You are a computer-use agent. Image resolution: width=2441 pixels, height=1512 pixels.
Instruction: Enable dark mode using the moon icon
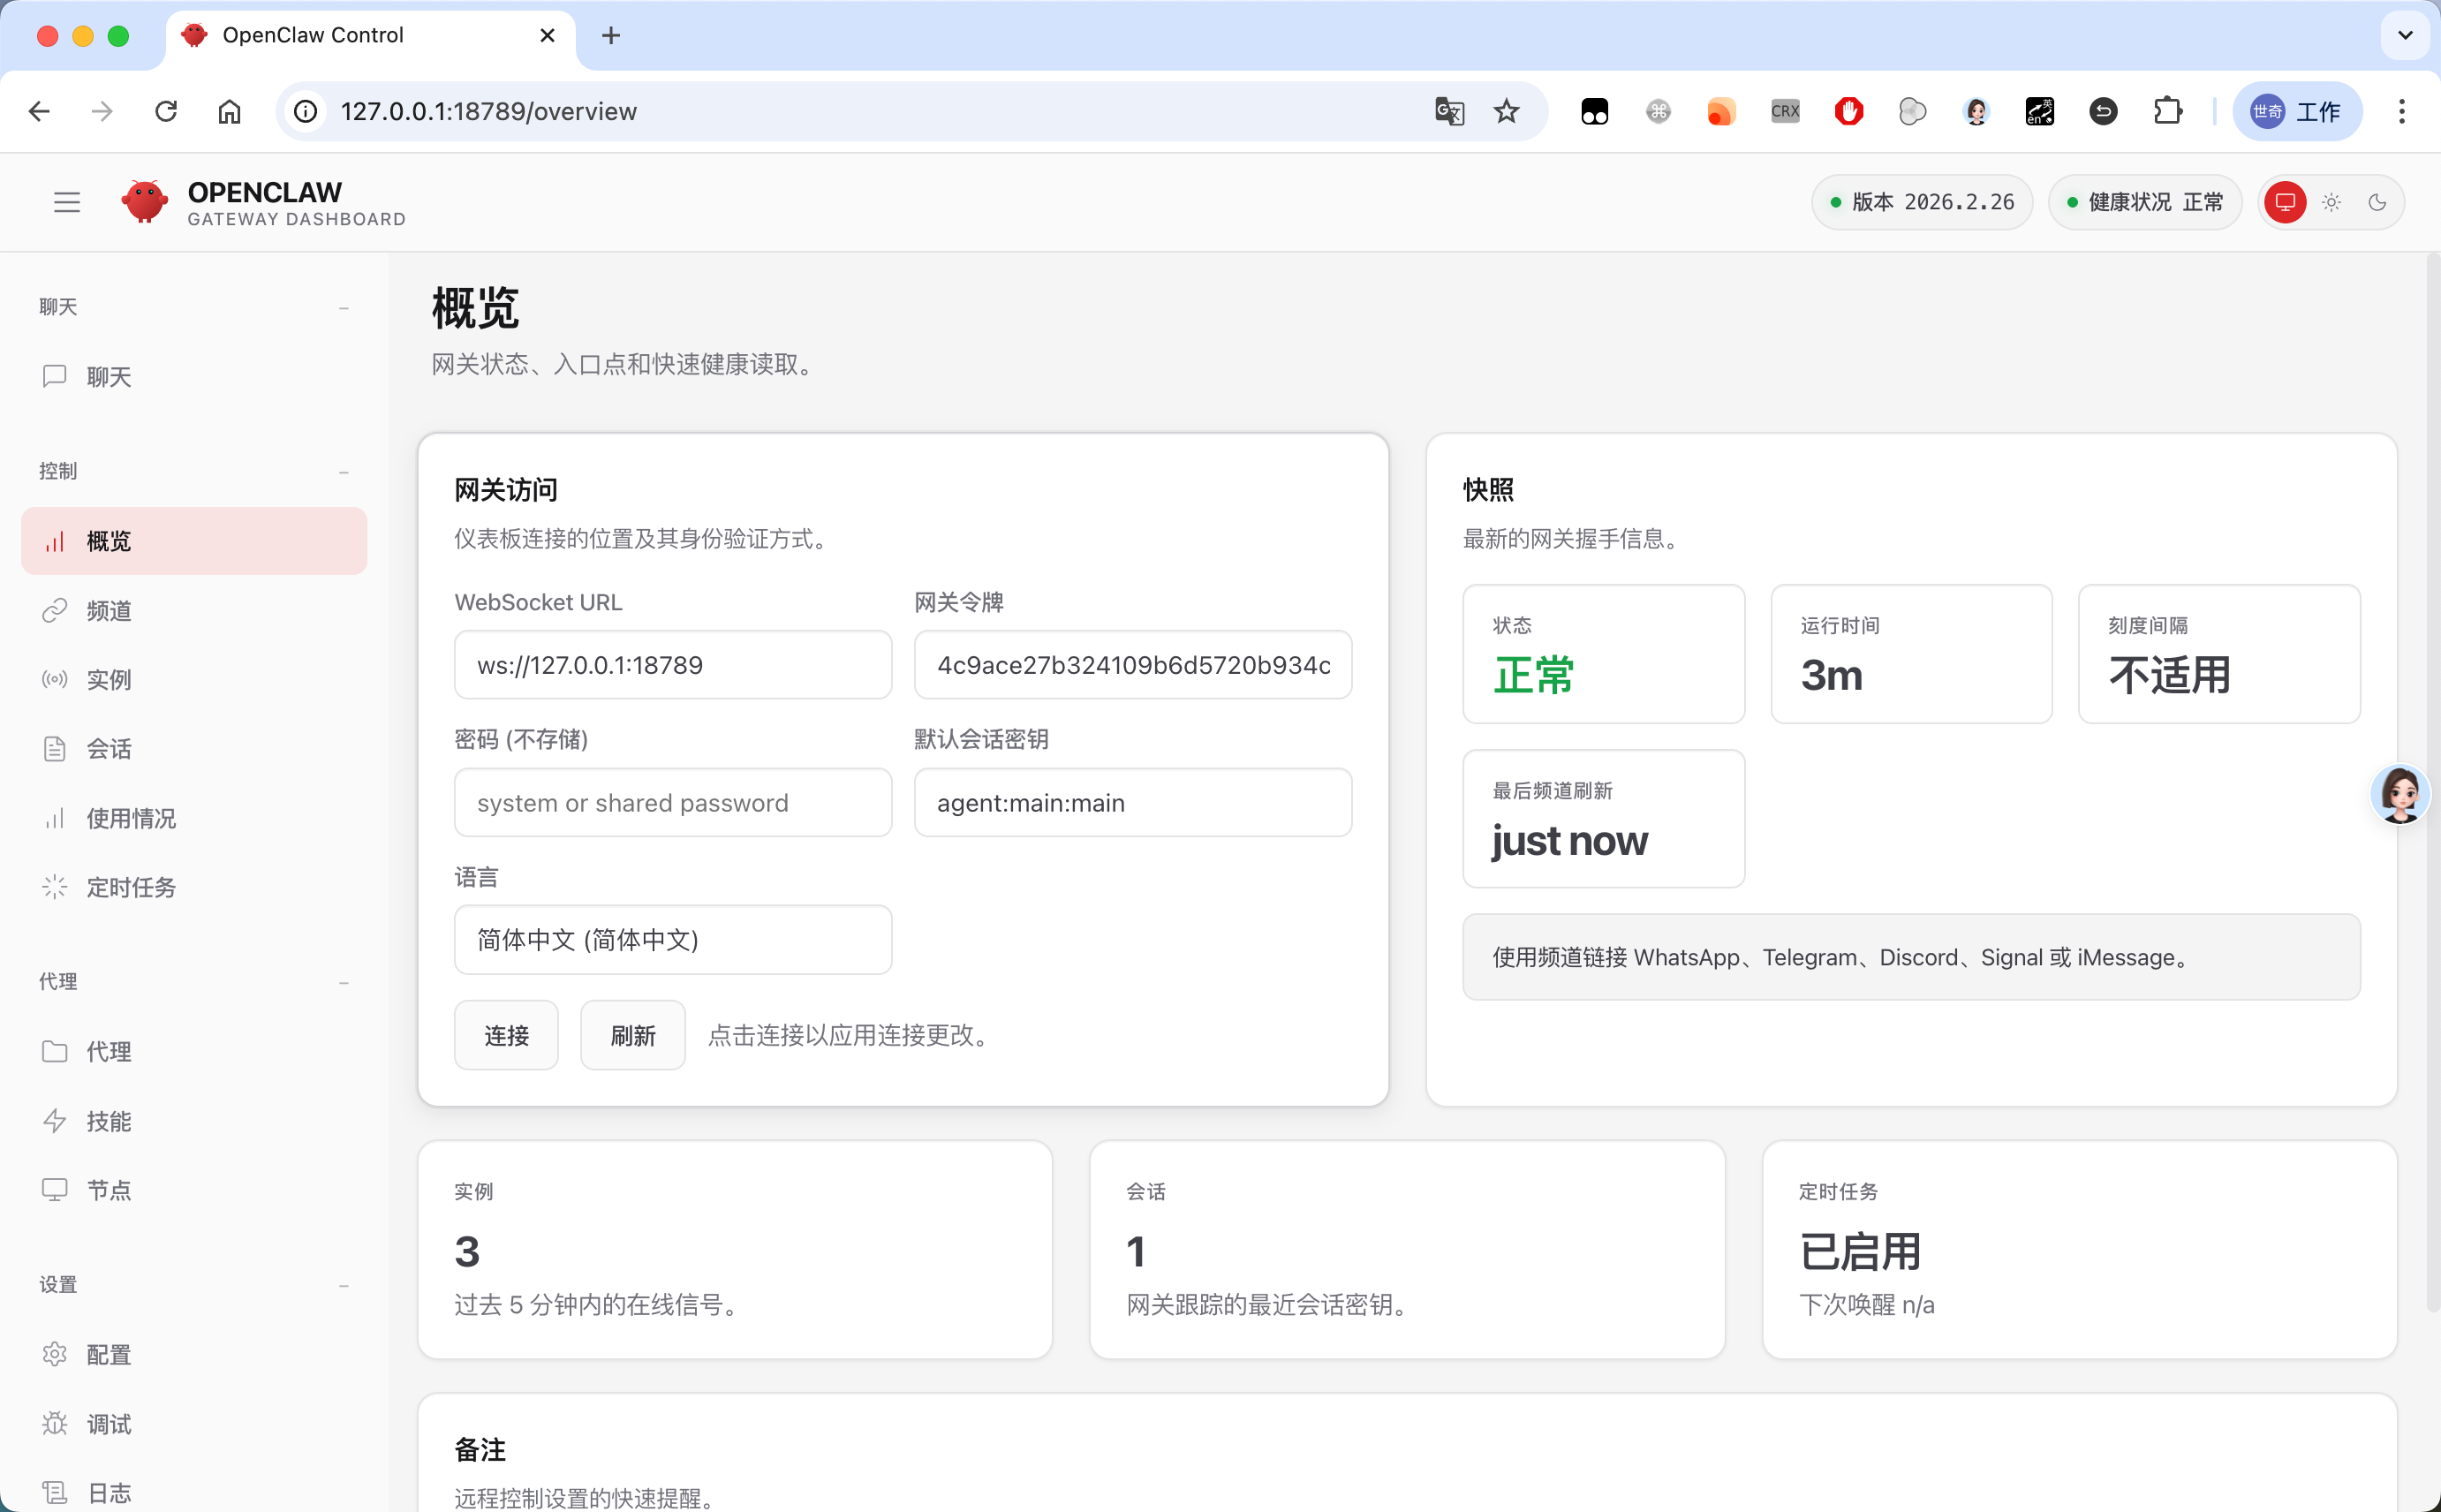click(2377, 202)
